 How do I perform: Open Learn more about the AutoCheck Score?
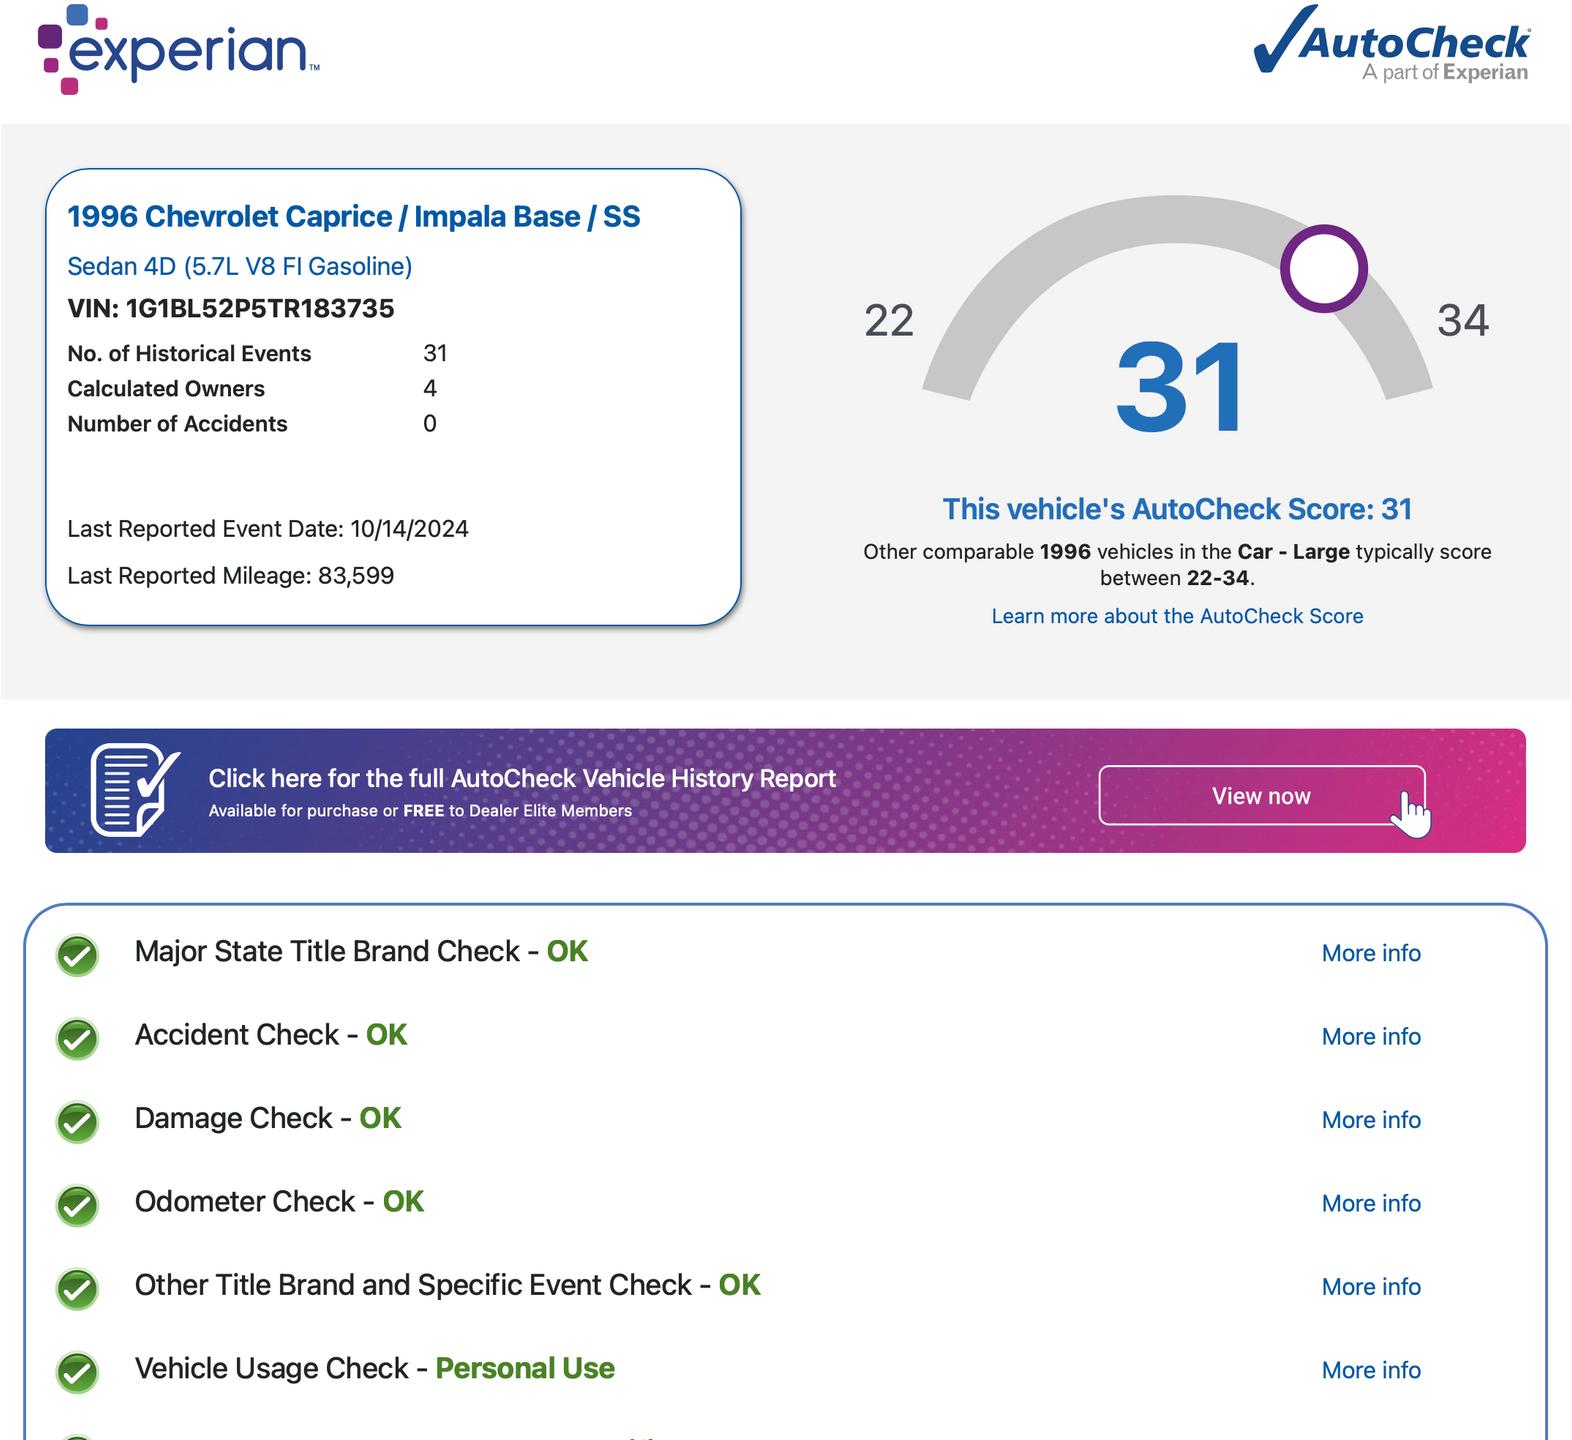[x=1177, y=616]
